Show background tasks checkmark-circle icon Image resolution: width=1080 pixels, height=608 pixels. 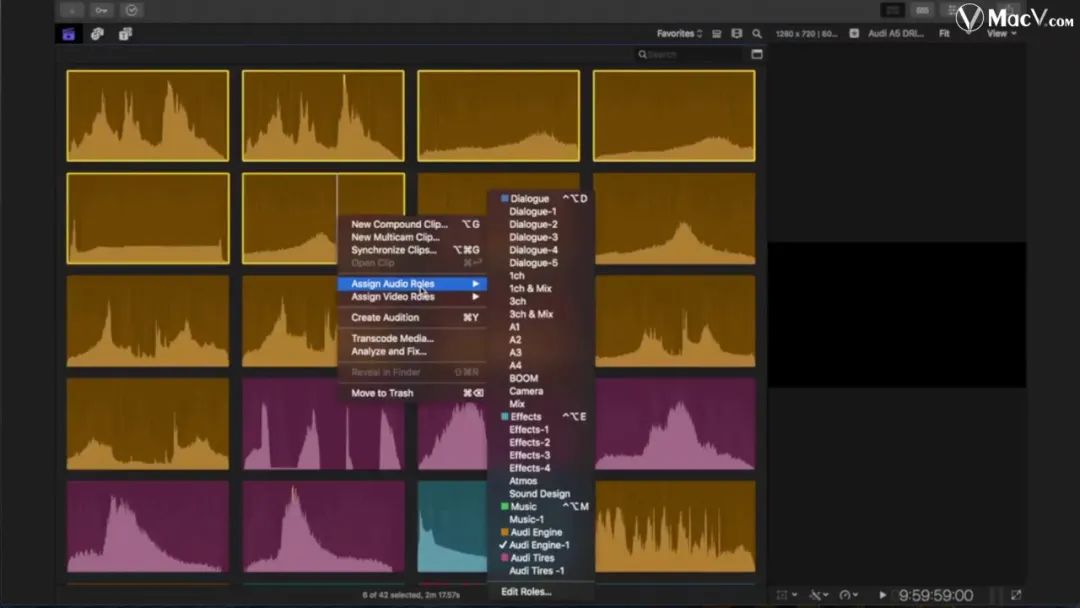click(x=132, y=10)
